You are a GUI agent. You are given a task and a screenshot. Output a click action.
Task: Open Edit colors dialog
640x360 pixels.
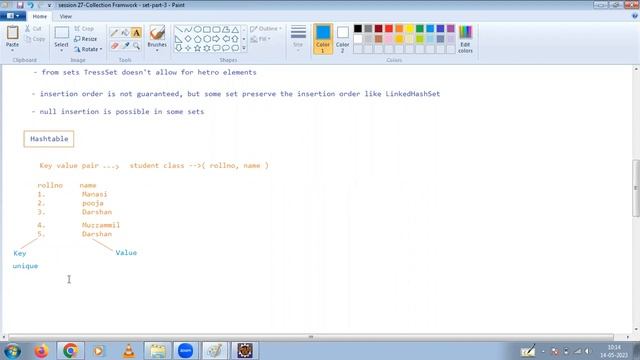click(465, 39)
